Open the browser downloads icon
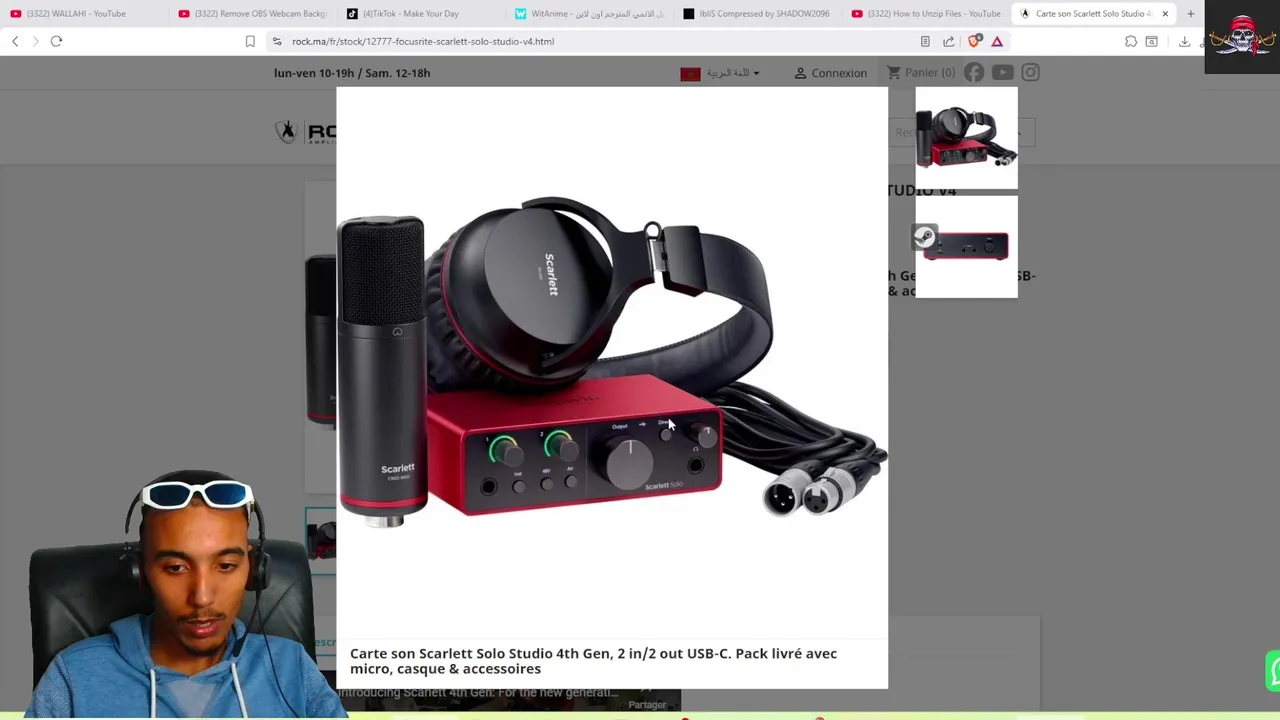This screenshot has height=720, width=1280. click(x=1184, y=41)
